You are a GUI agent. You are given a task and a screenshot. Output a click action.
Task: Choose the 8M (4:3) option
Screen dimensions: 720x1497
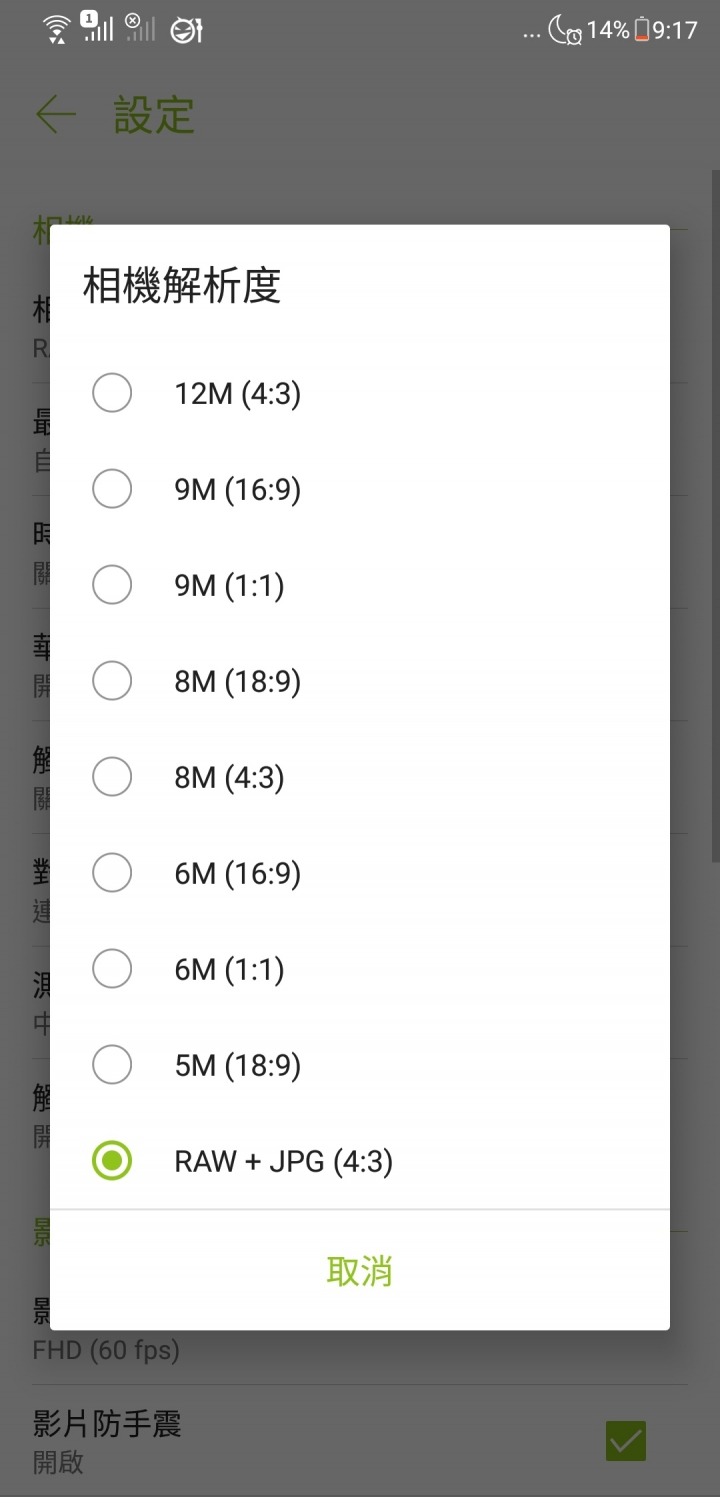point(360,778)
